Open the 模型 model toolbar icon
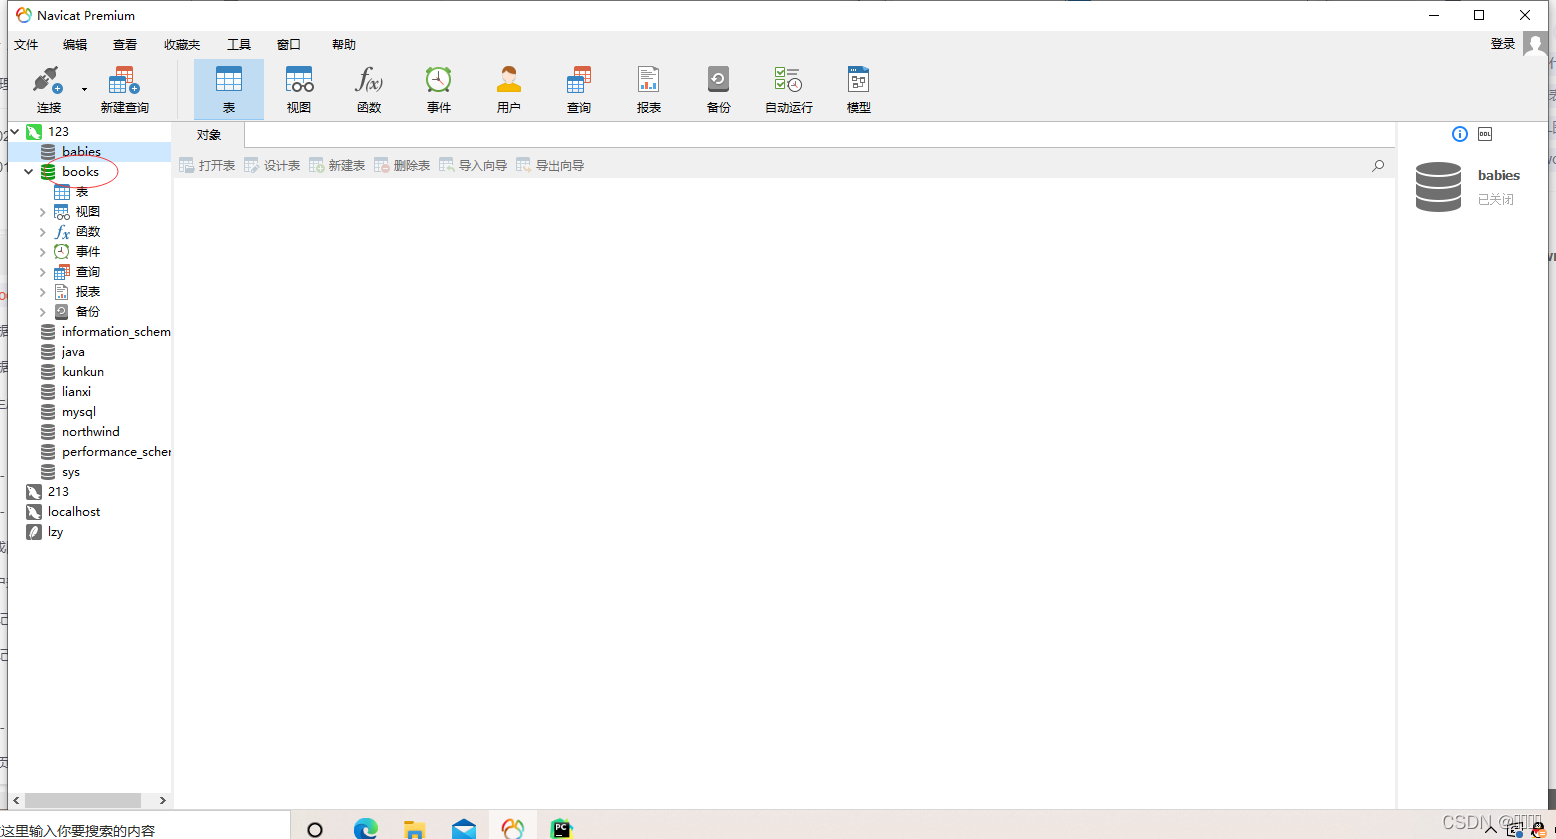1556x839 pixels. [859, 90]
